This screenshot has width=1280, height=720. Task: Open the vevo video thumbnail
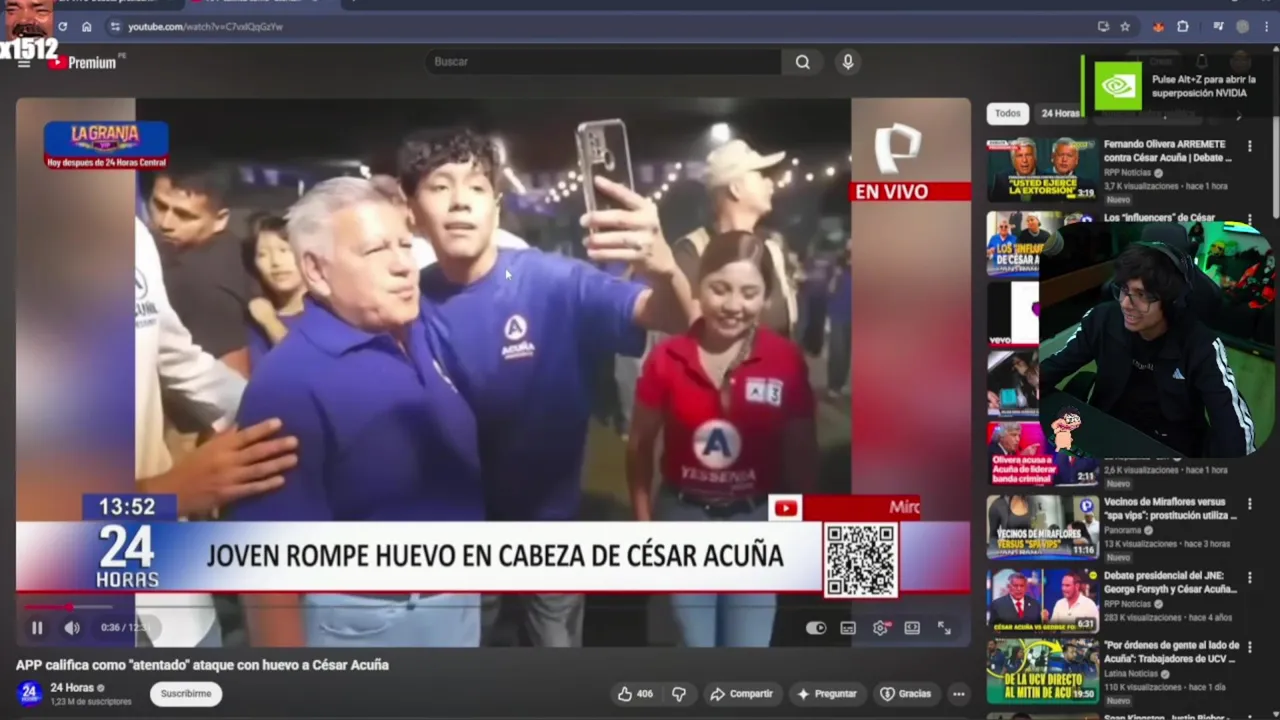point(1013,313)
